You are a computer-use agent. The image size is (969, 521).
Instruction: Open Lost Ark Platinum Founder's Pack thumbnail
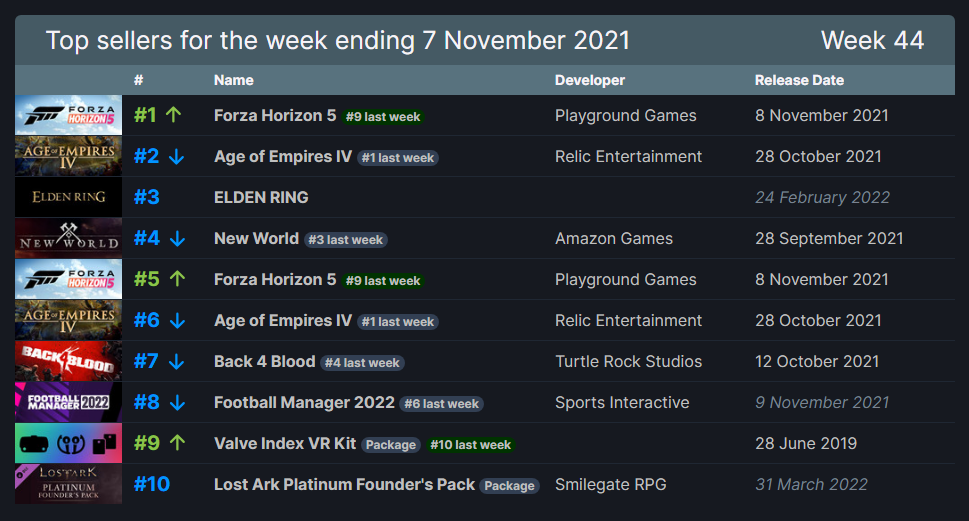tap(68, 484)
